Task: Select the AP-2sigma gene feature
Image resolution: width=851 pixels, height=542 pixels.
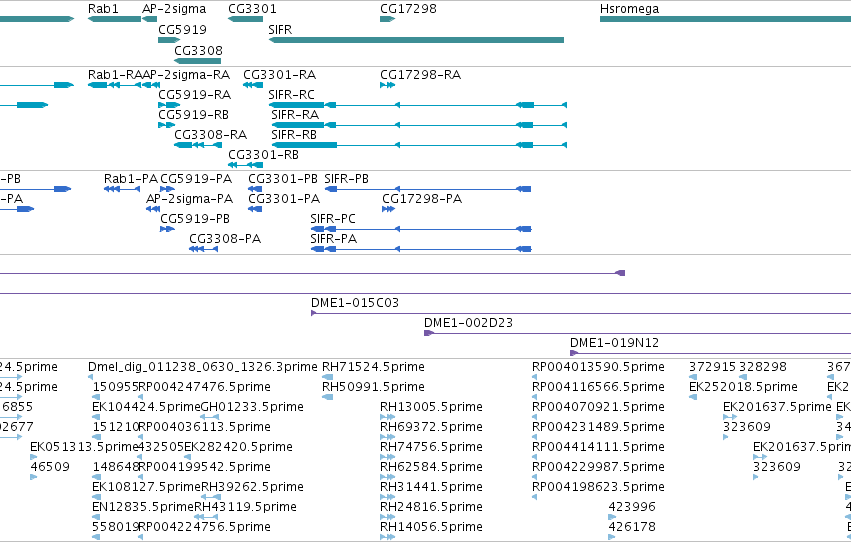Action: click(149, 19)
